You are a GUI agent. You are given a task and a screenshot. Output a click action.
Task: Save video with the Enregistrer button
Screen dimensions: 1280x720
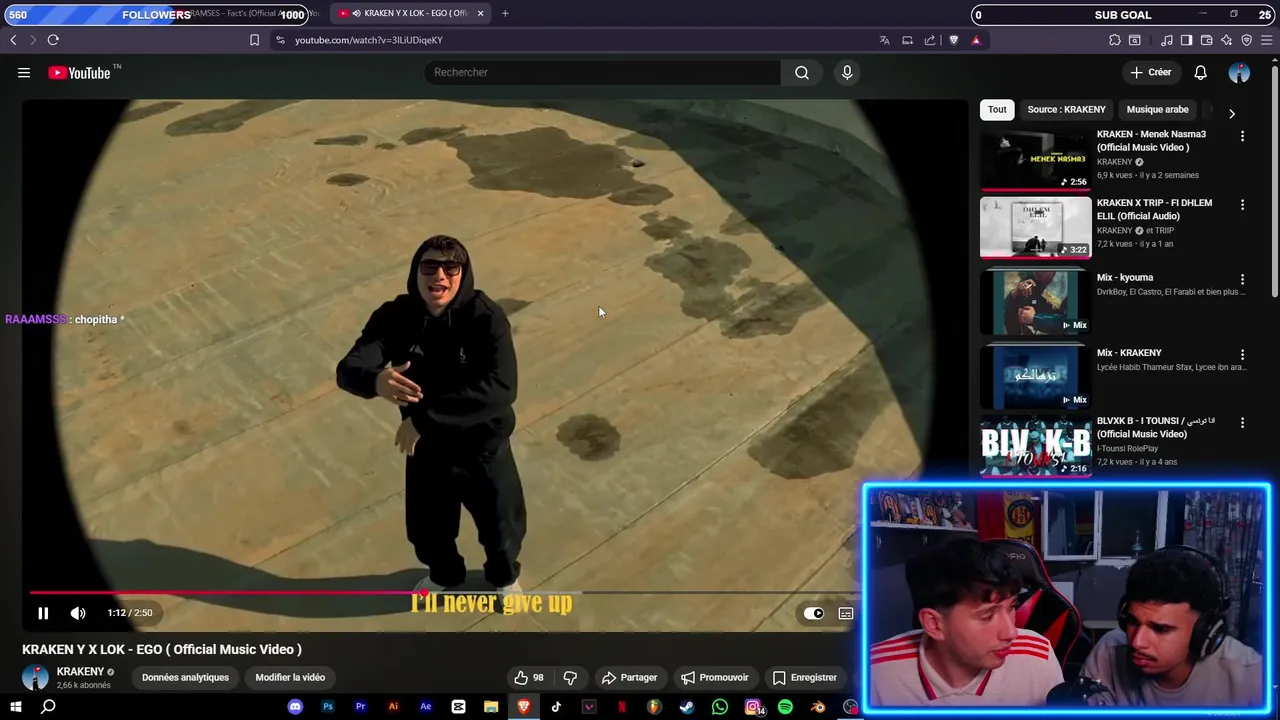coord(805,677)
